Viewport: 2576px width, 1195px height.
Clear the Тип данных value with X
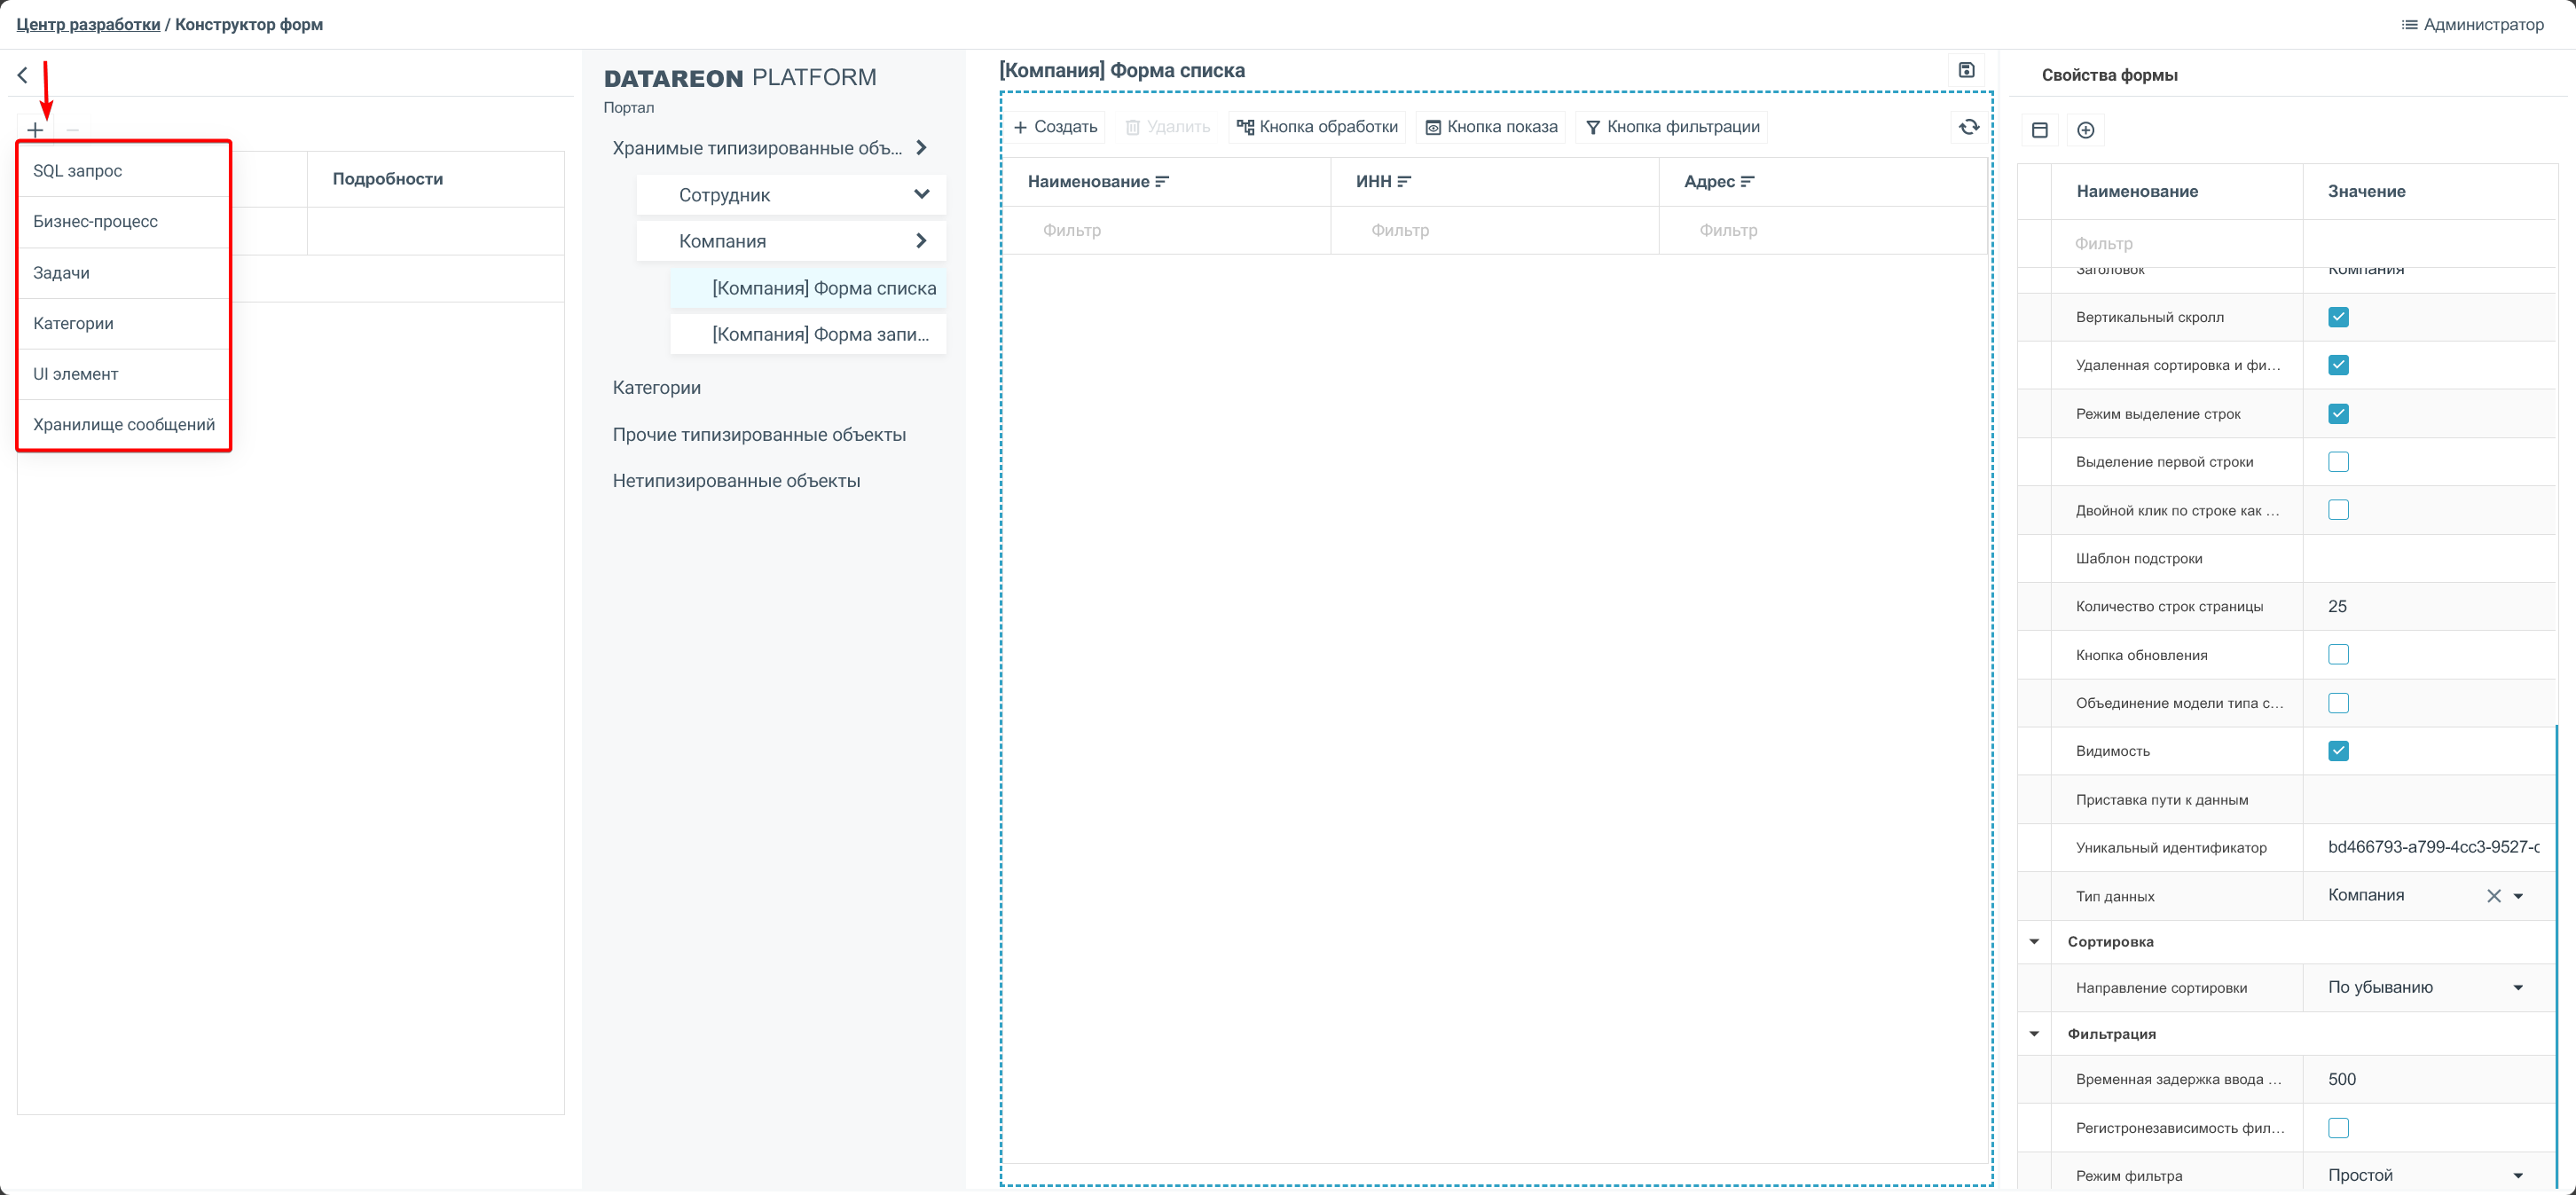(x=2493, y=896)
